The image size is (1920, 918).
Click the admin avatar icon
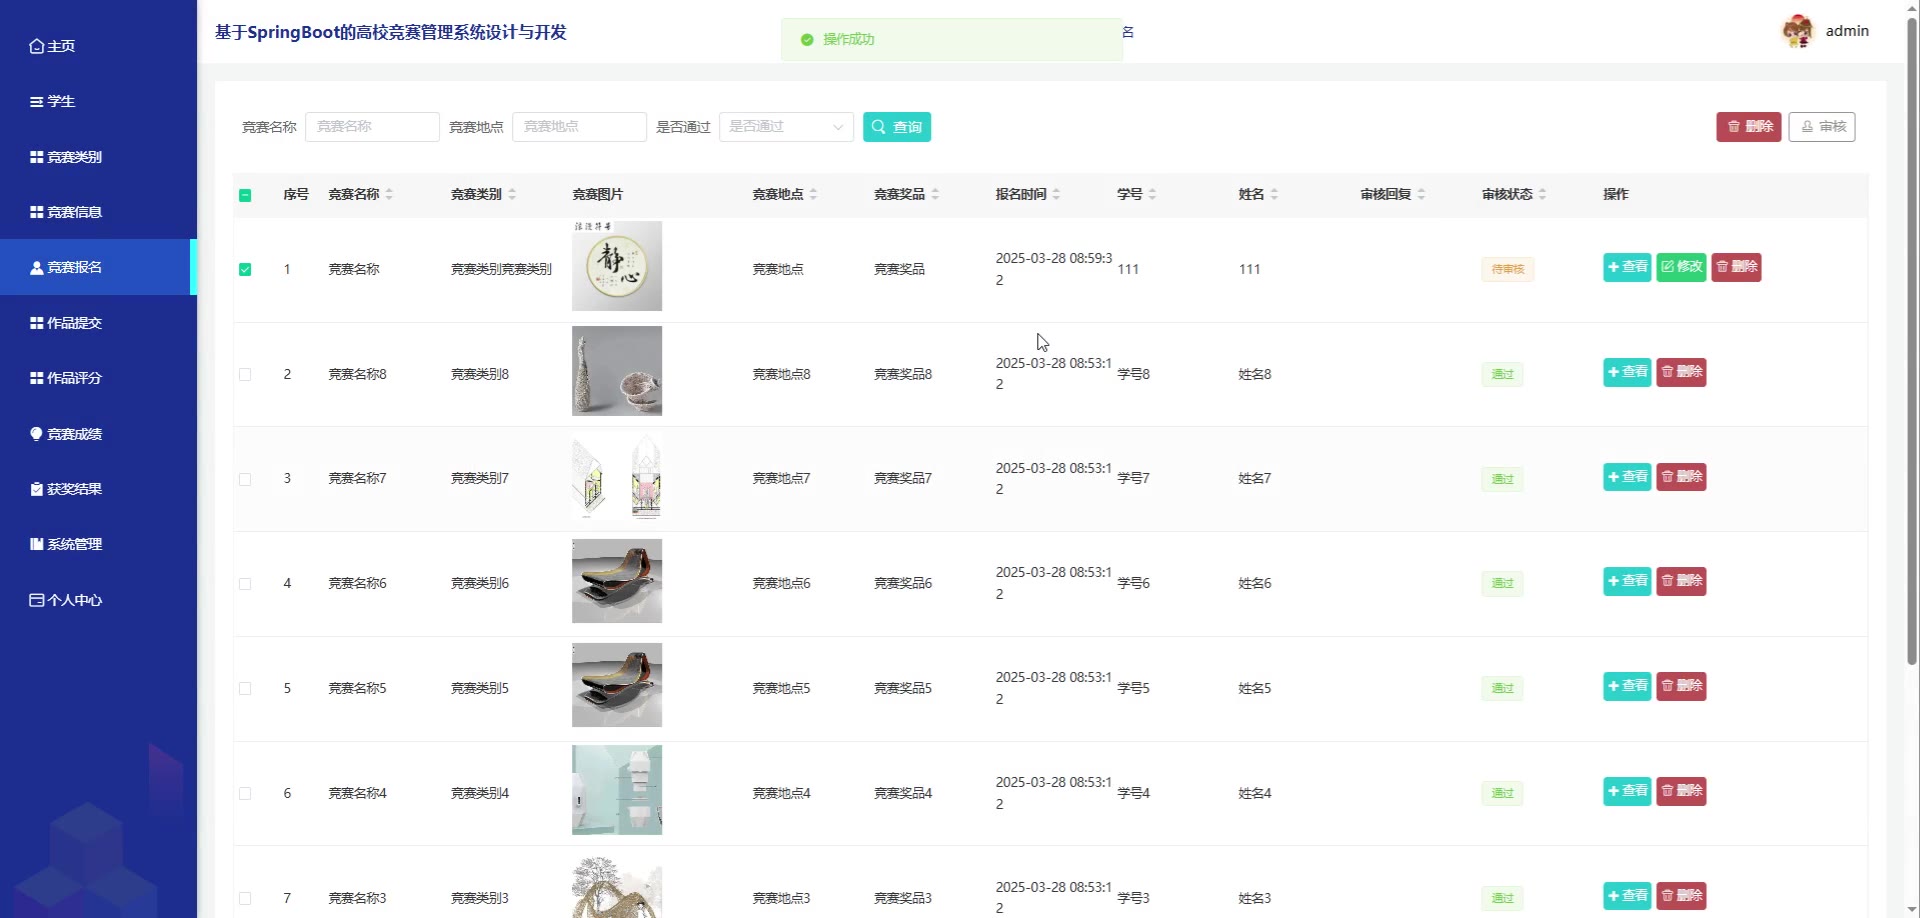tap(1797, 31)
